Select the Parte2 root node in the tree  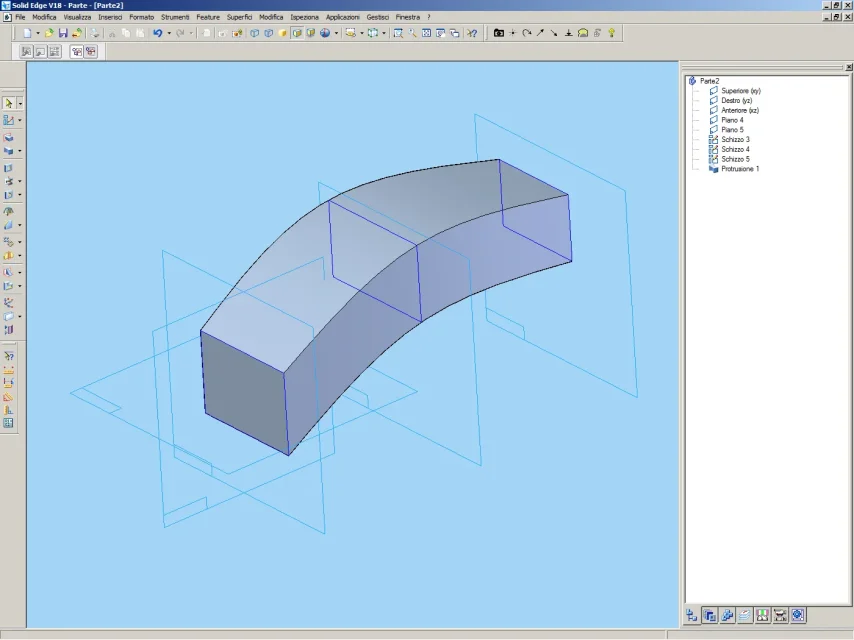pyautogui.click(x=710, y=81)
